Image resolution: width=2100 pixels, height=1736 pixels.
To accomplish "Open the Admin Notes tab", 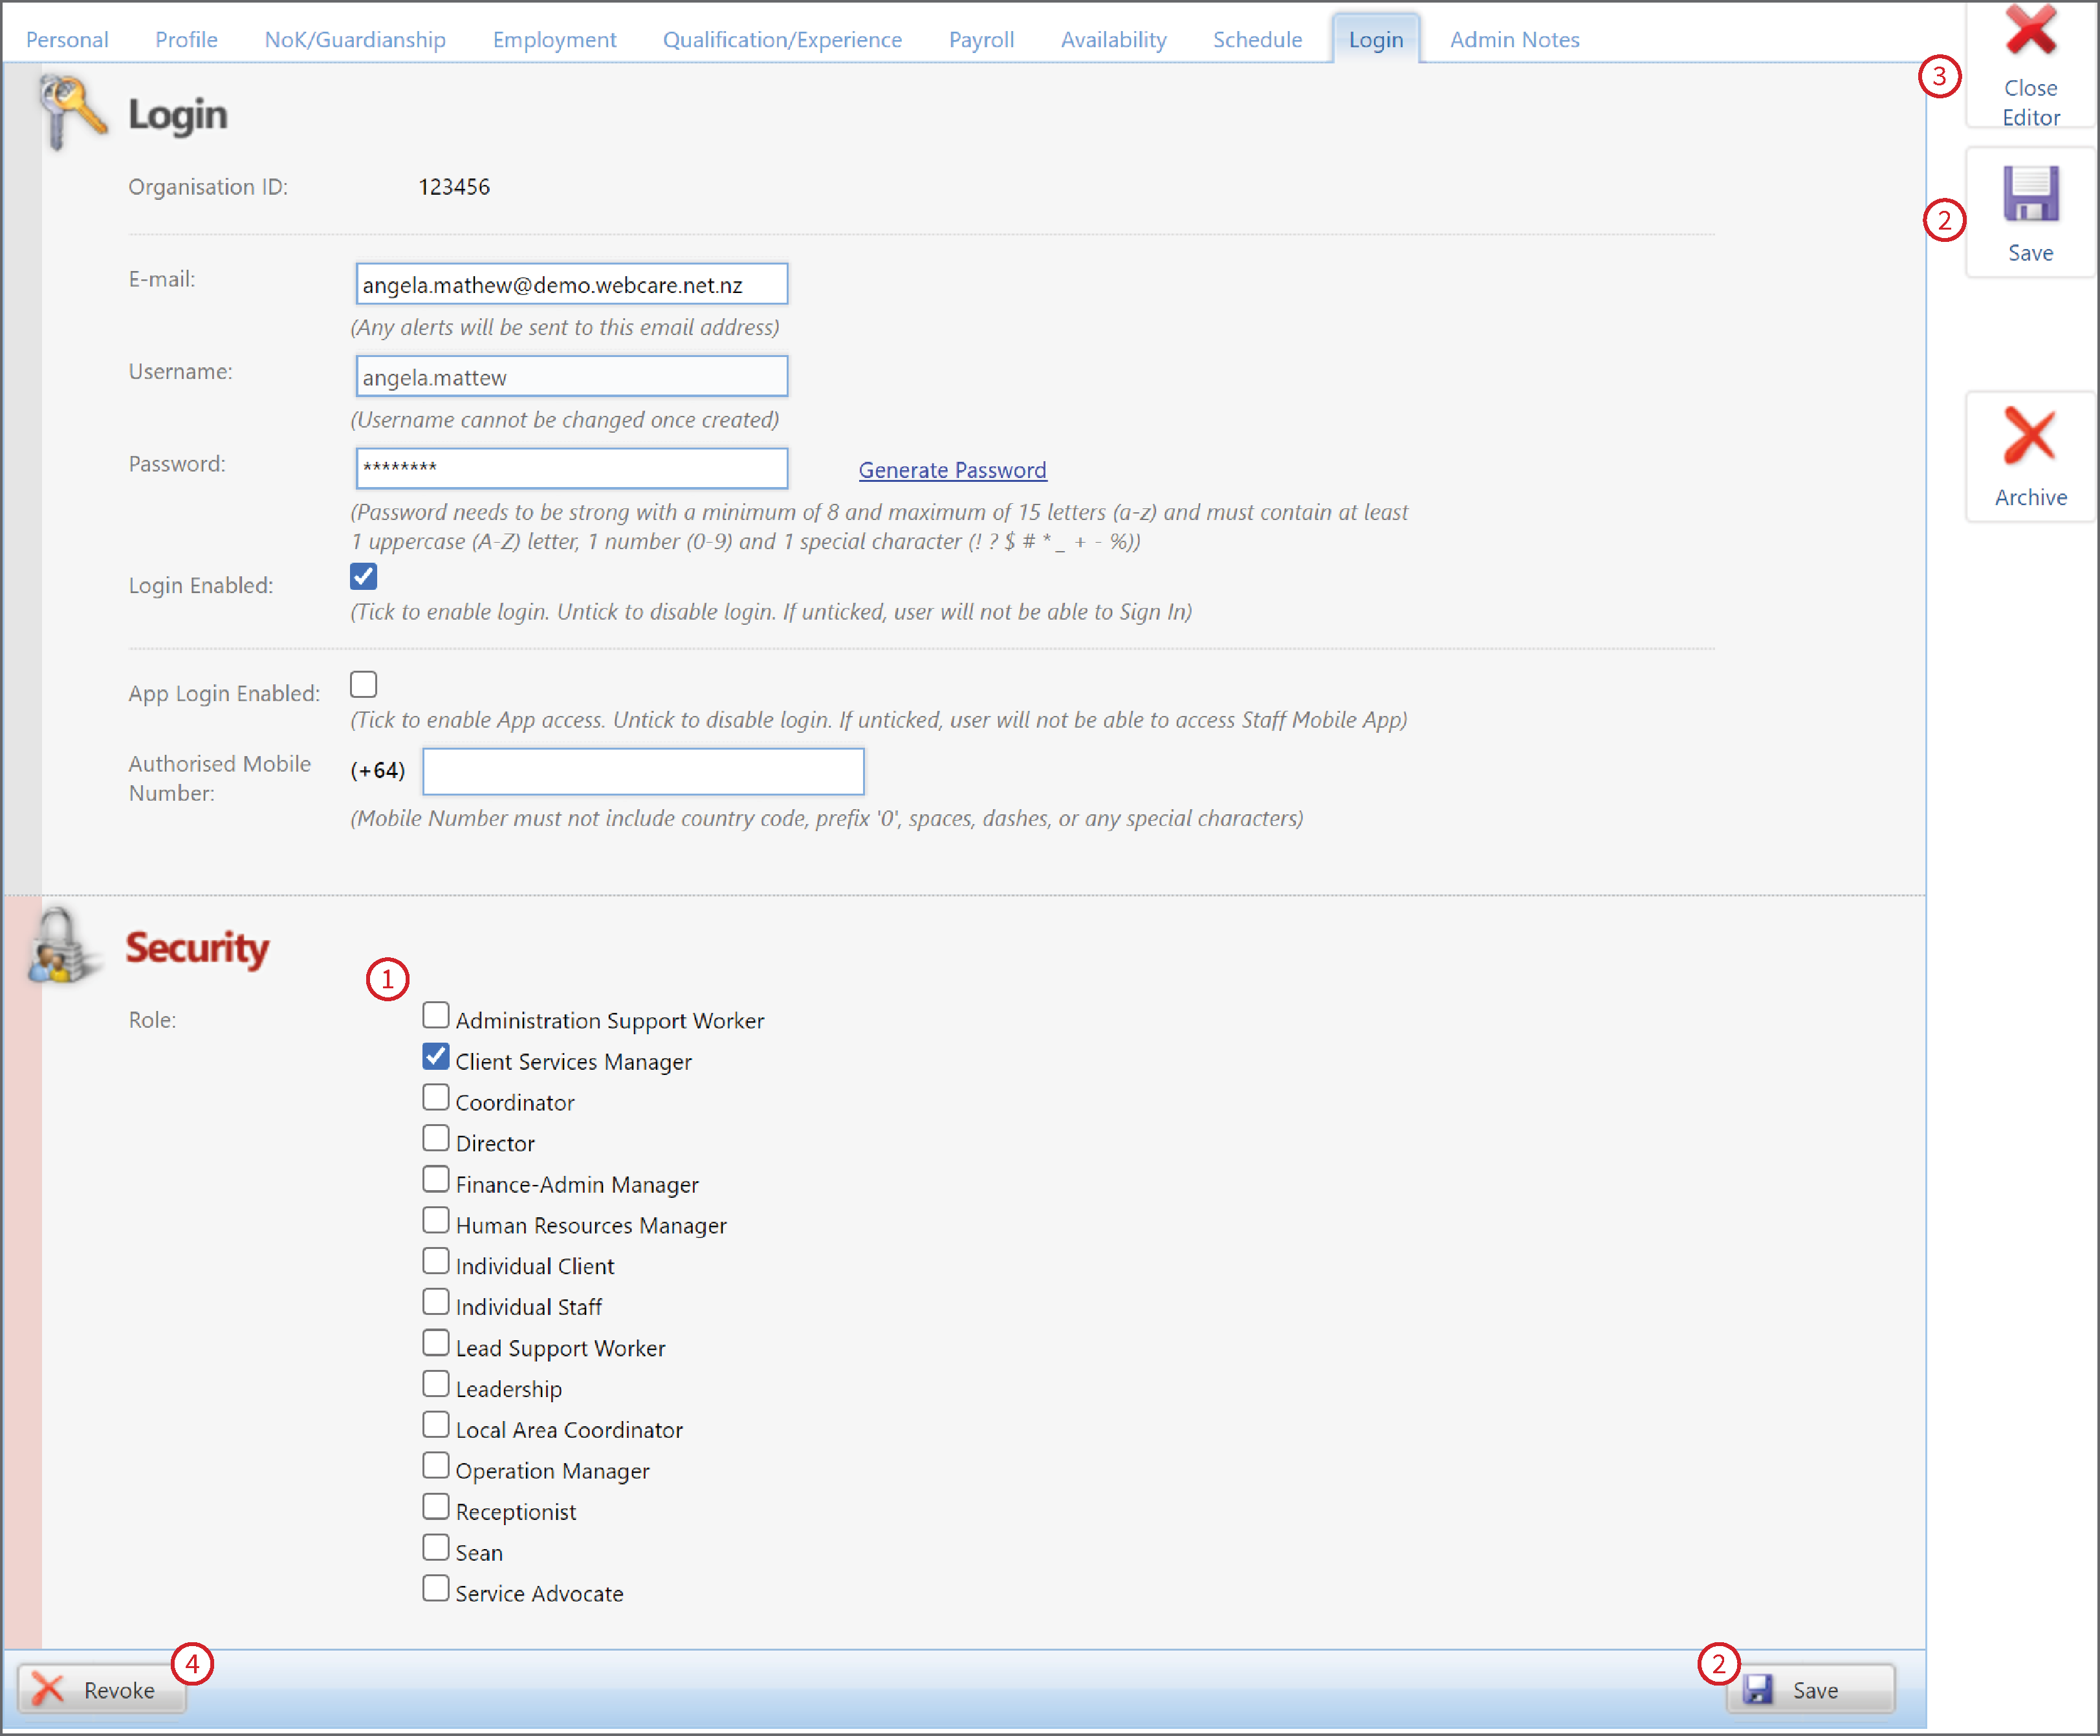I will [1514, 40].
